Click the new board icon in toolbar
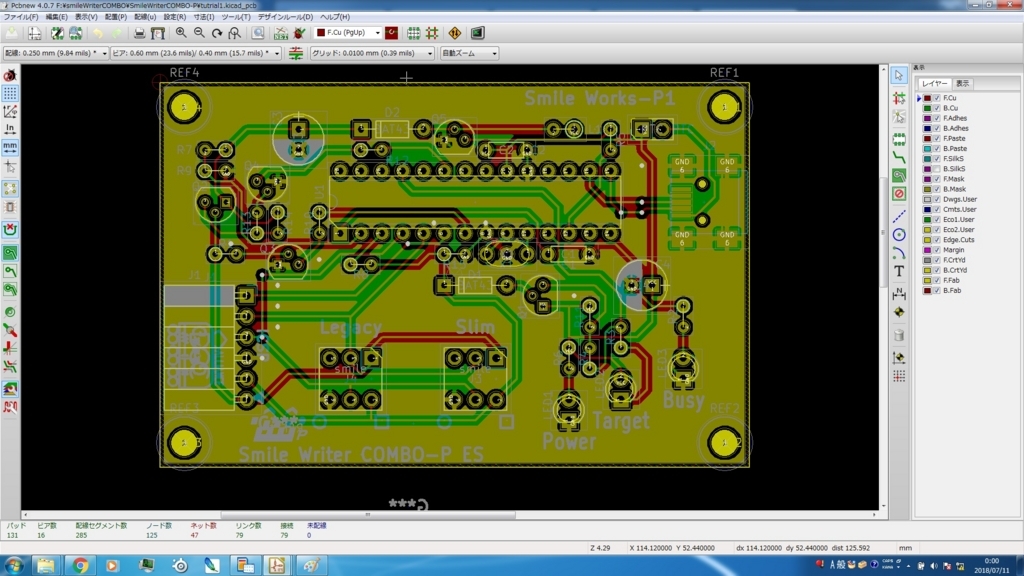The width and height of the screenshot is (1024, 576). [12, 33]
